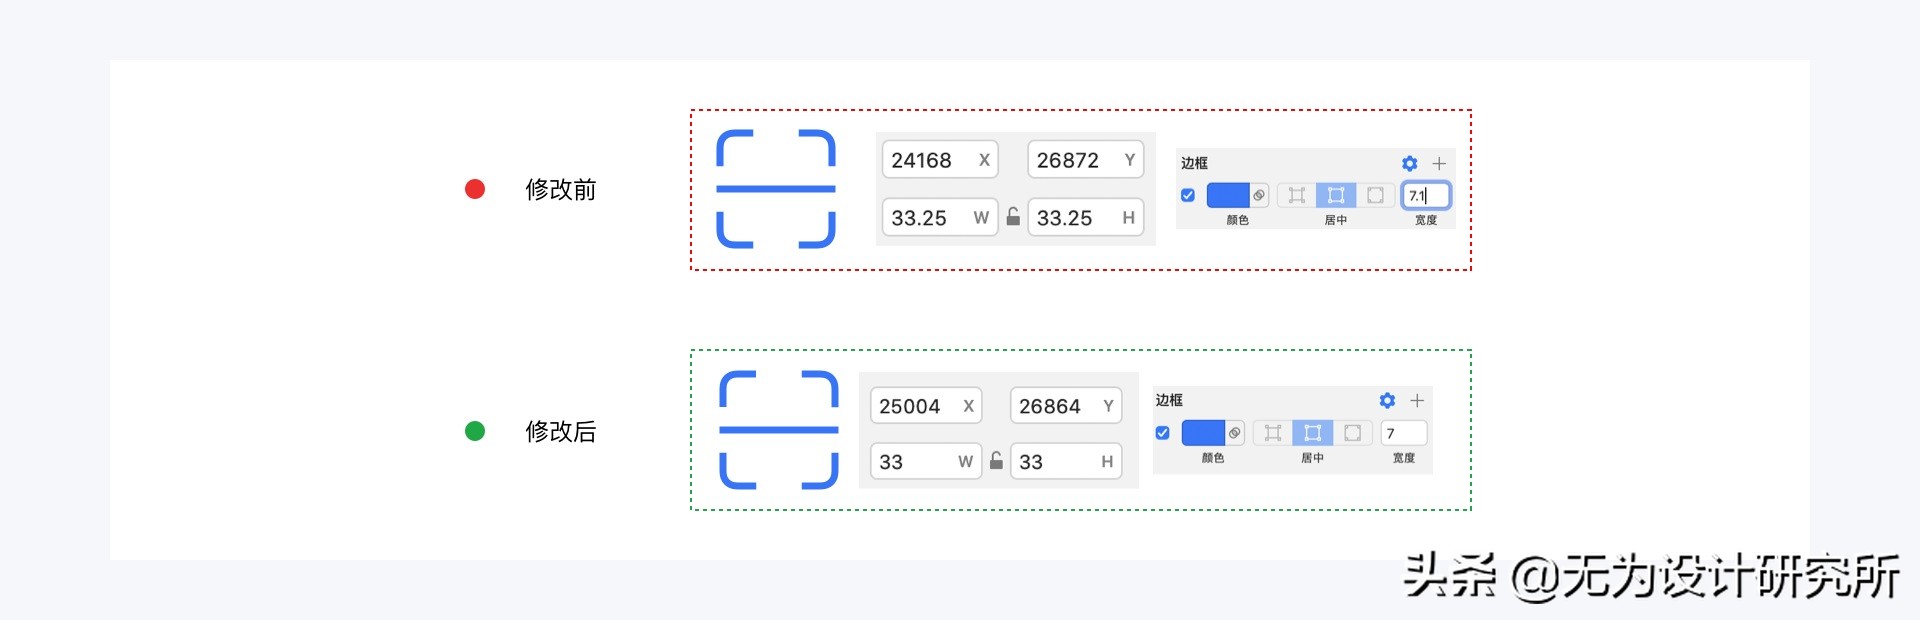Open border settings gear in 修改前 panel
Viewport: 1920px width, 620px height.
pyautogui.click(x=1409, y=163)
